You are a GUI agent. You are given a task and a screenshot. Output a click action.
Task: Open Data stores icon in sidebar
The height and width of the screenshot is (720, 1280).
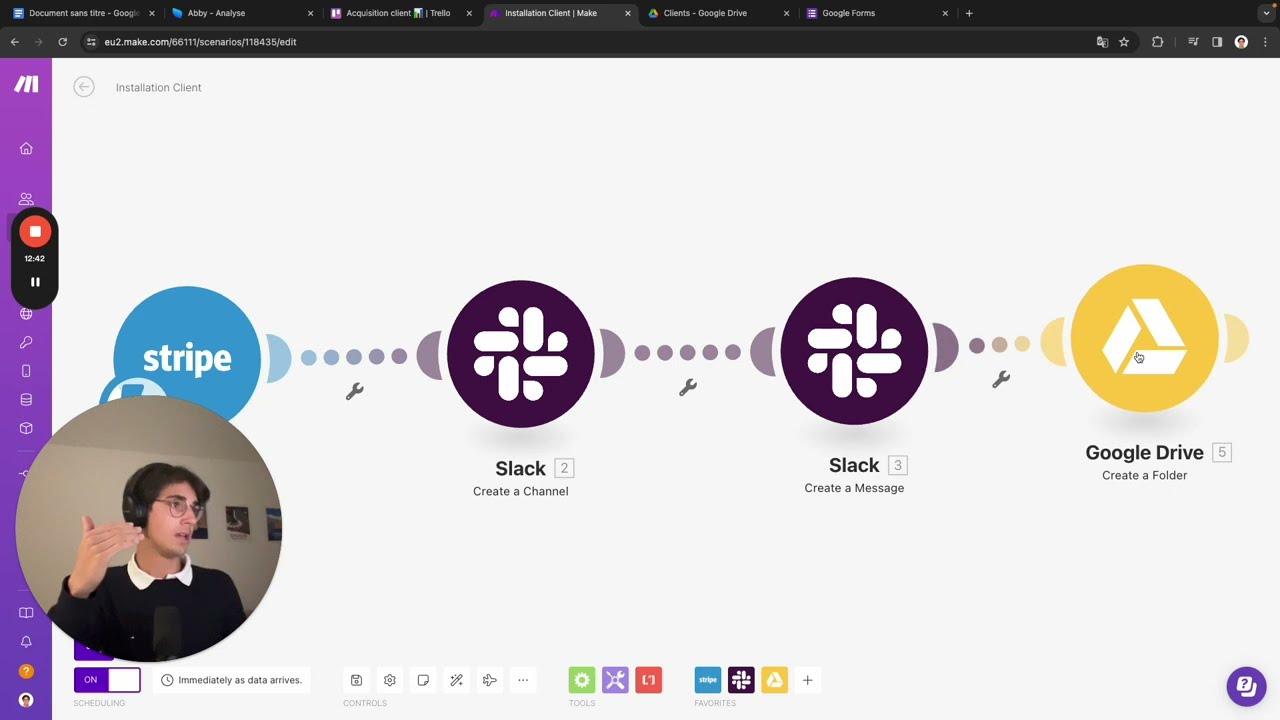(26, 400)
